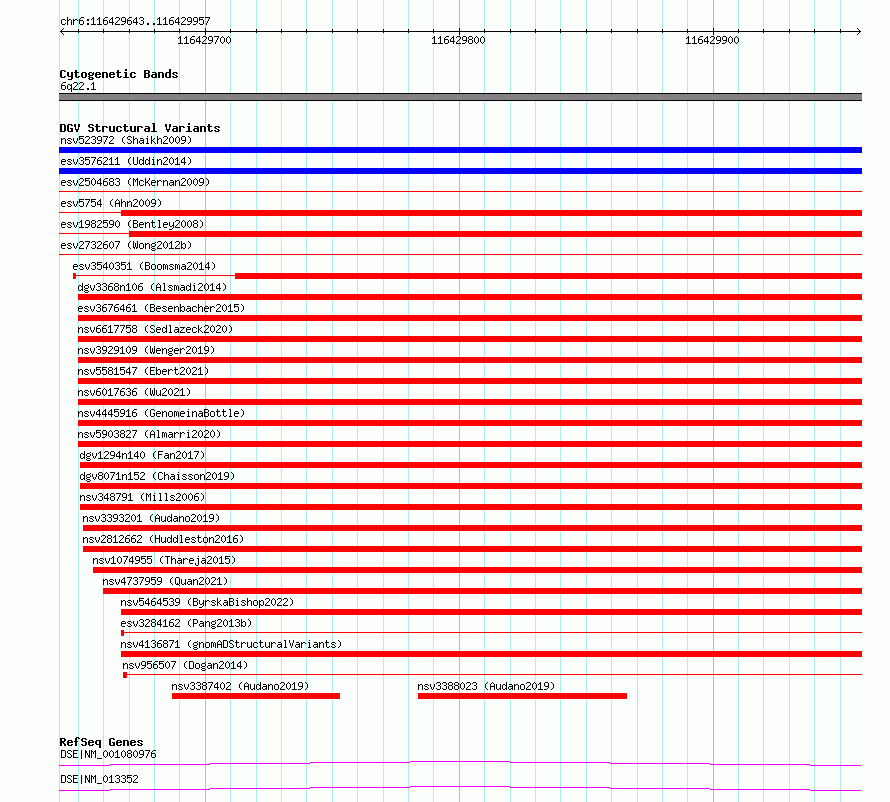Viewport: 890px width, 802px height.
Task: Click the magenta line under DSE|NM_013352
Action: pos(460,788)
